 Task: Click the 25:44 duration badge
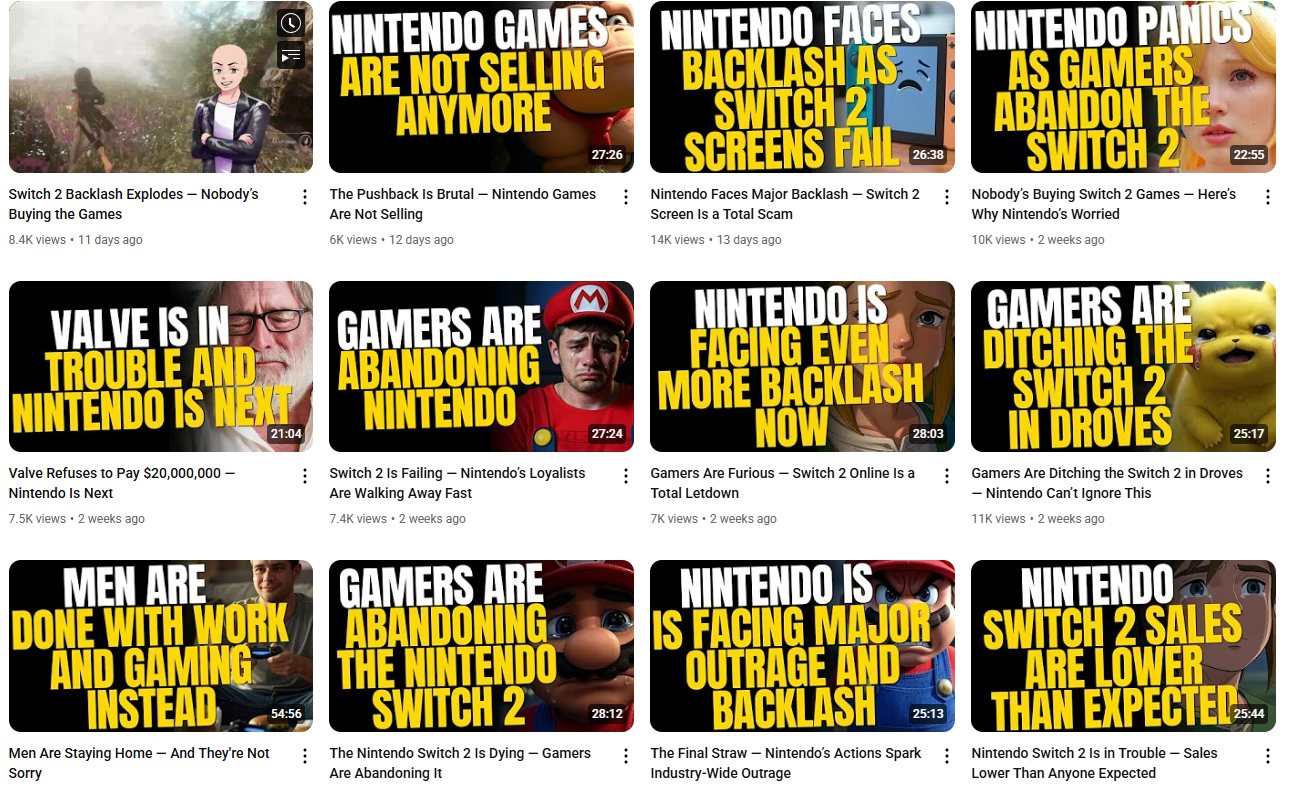tap(1249, 715)
